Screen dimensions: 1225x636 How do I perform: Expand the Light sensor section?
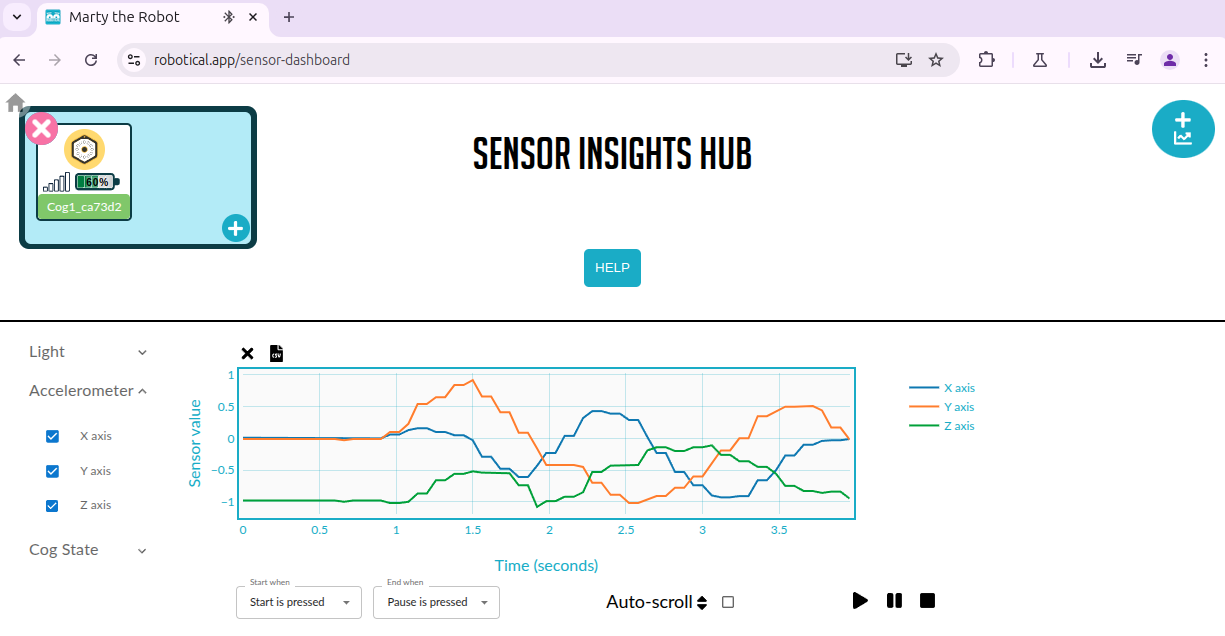[142, 352]
